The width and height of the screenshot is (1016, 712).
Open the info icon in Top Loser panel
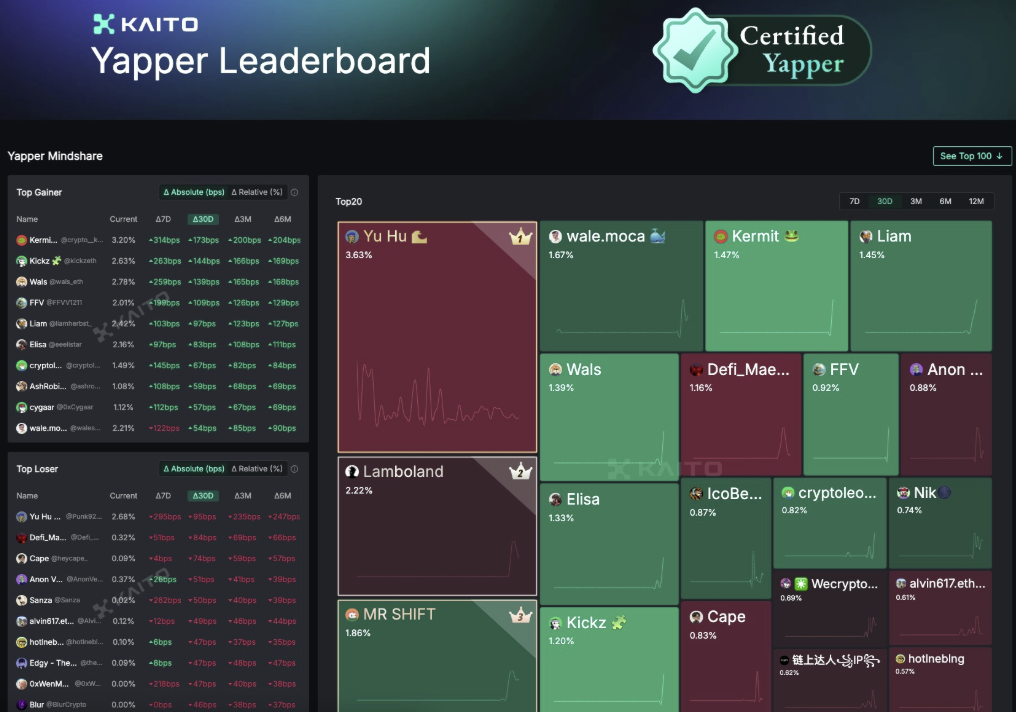(294, 469)
